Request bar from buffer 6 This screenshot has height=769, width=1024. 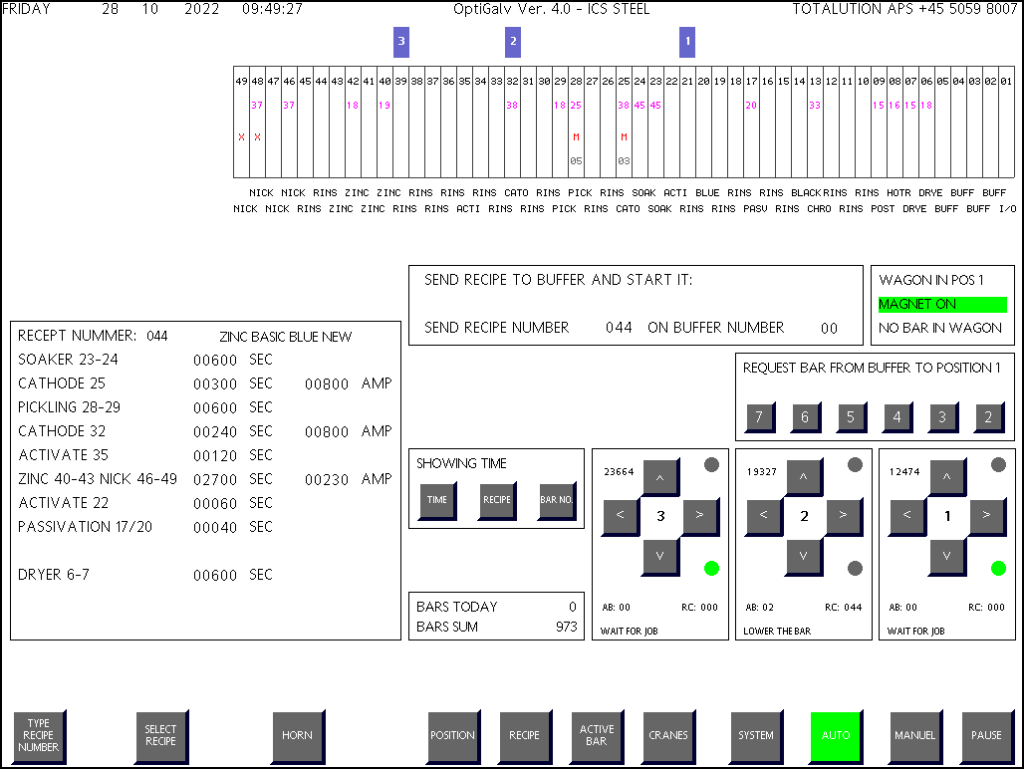point(805,418)
